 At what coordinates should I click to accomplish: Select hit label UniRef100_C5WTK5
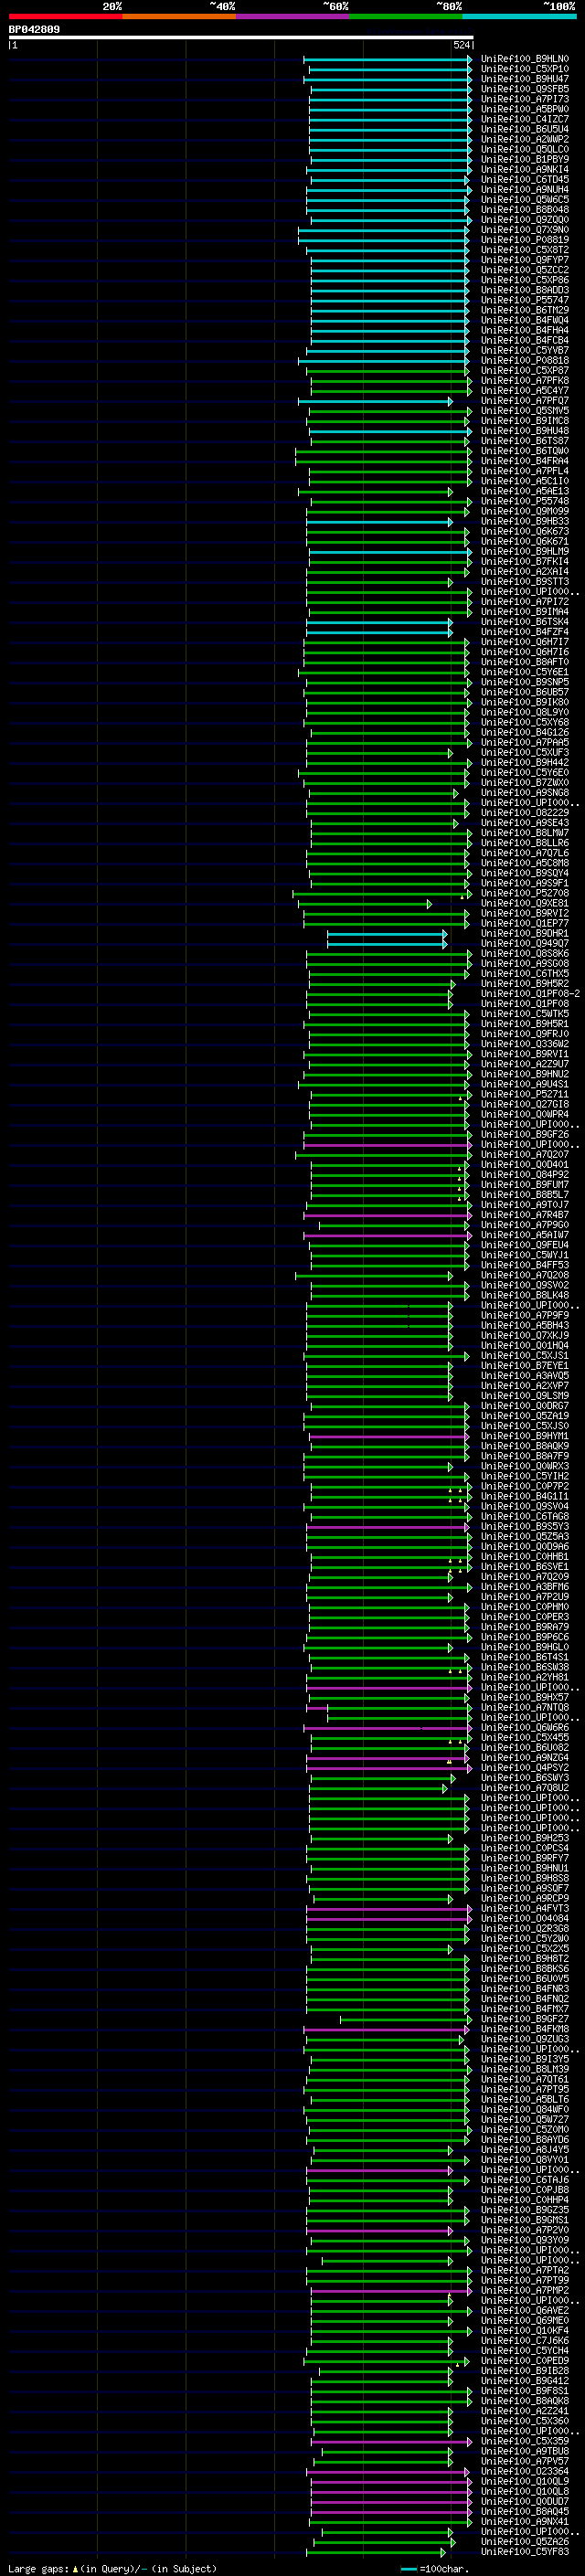pyautogui.click(x=525, y=1014)
